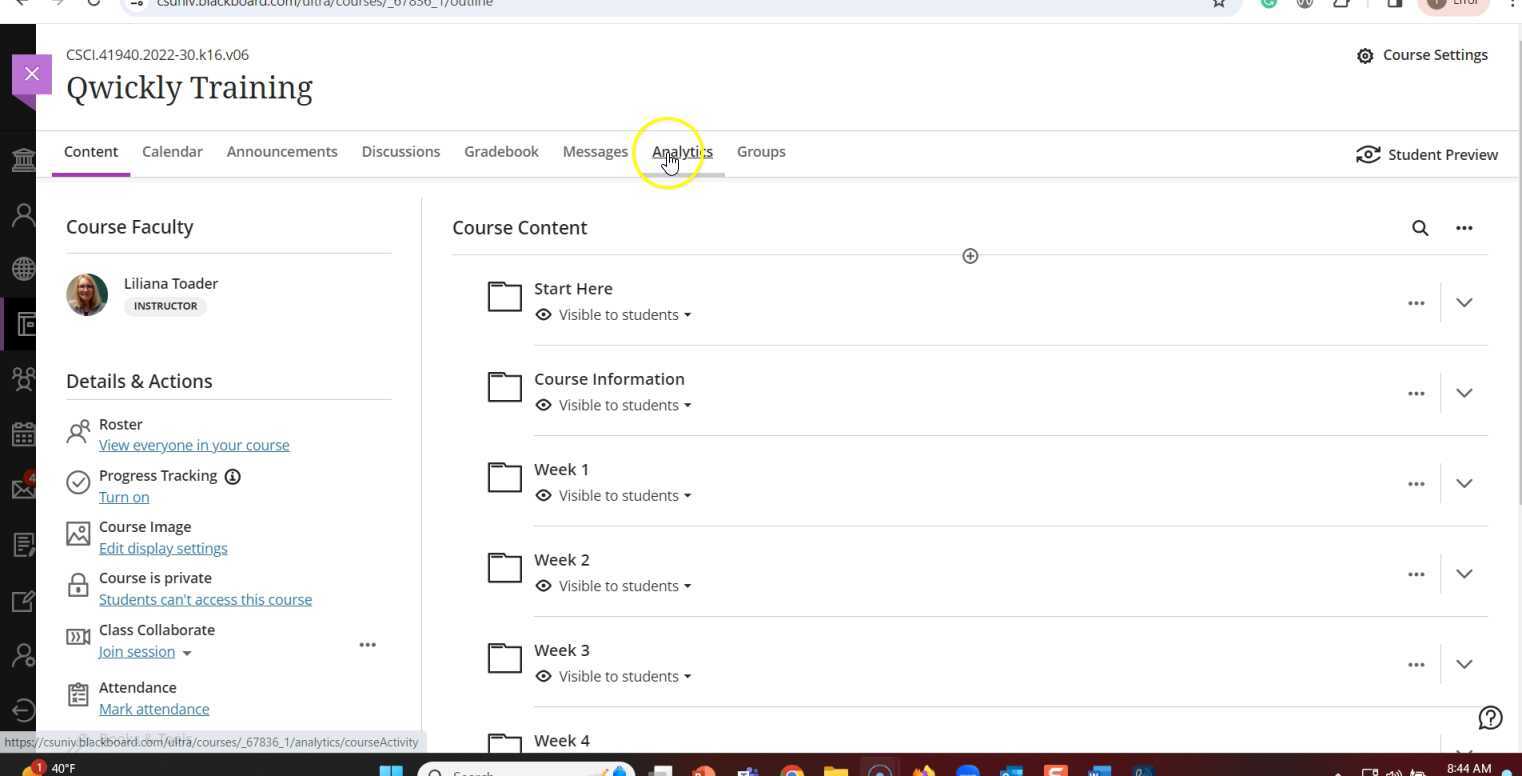Change visibility setting on Course Information folder
Screen dimensions: 1522x776
click(613, 405)
